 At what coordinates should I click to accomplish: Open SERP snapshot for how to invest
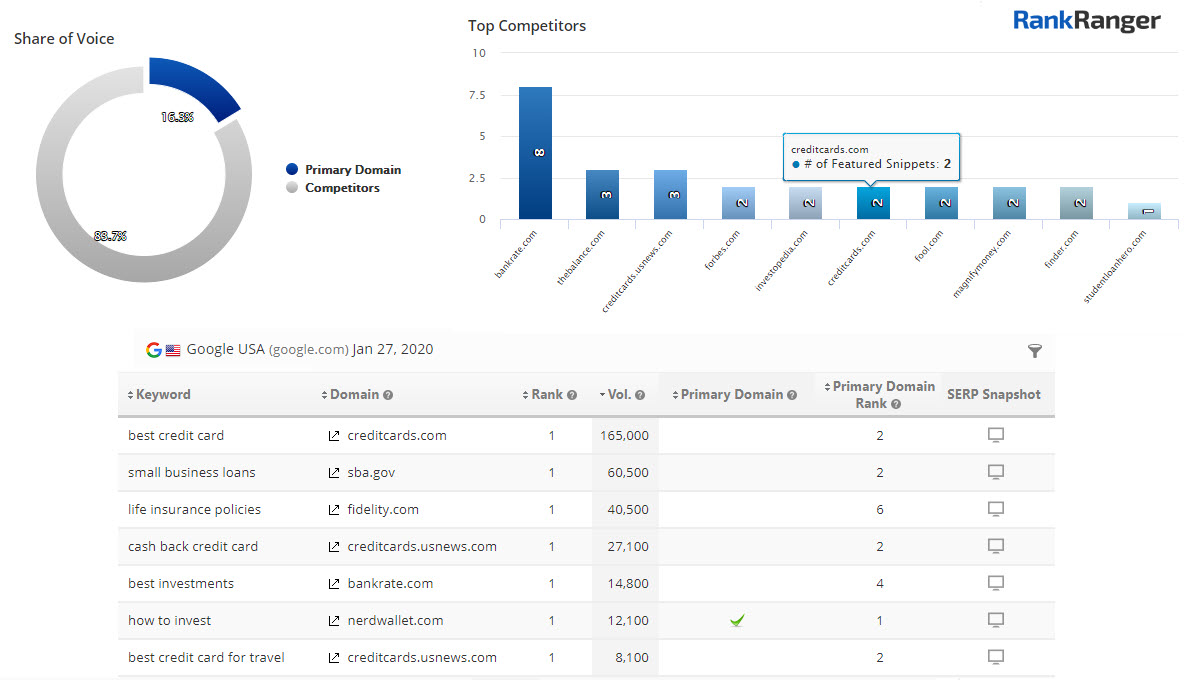[995, 620]
